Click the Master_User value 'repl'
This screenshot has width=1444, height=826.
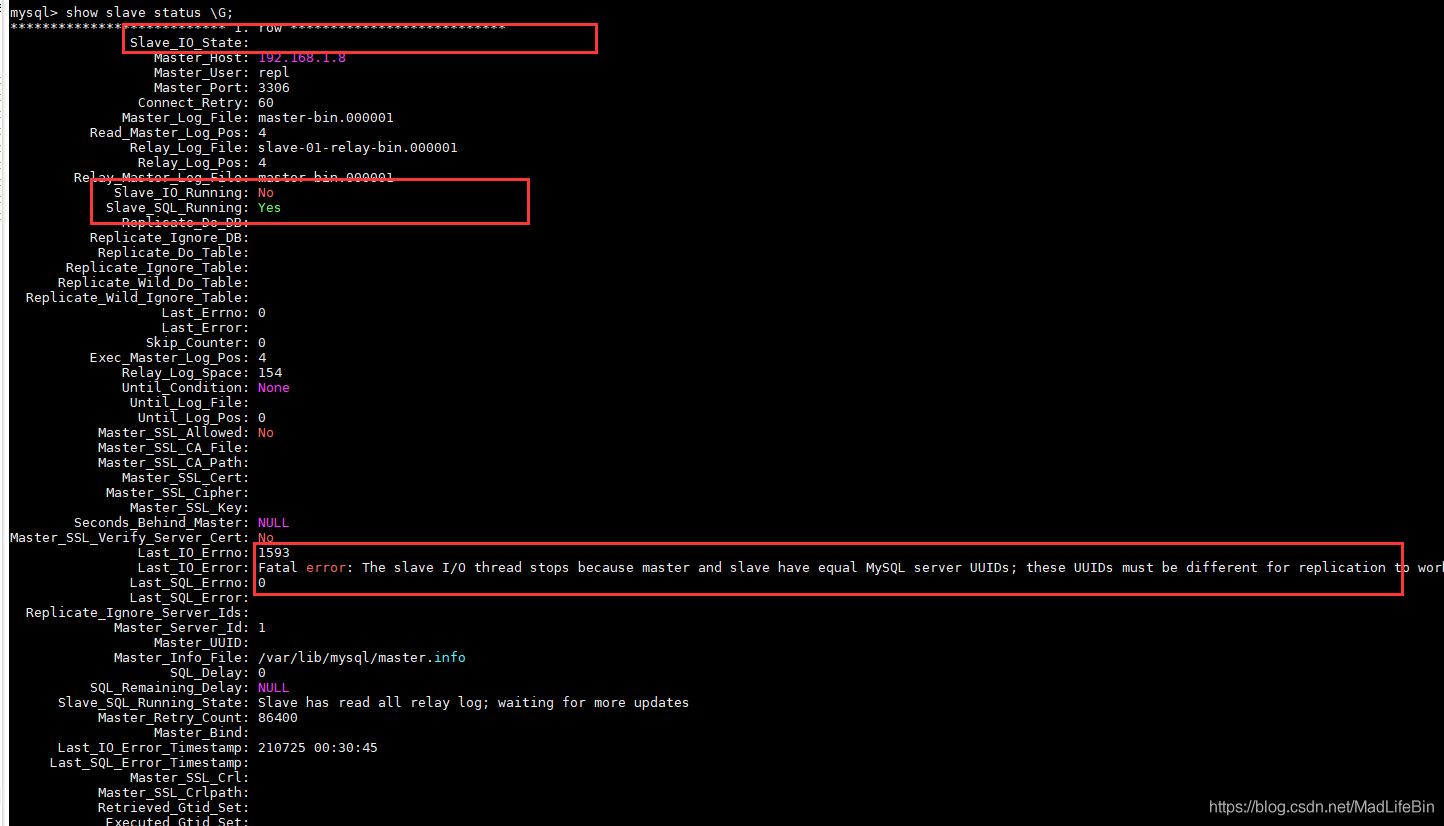[273, 73]
